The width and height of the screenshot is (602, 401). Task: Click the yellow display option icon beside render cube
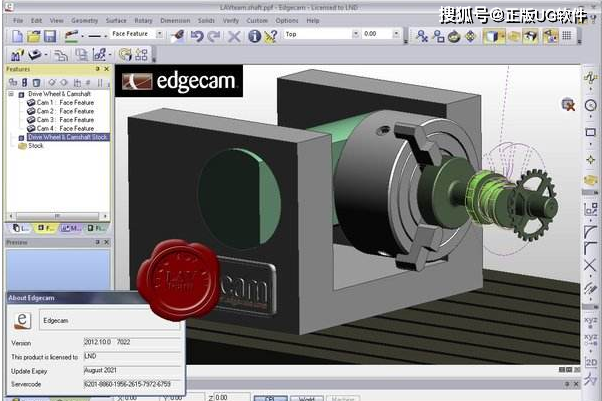pos(514,36)
